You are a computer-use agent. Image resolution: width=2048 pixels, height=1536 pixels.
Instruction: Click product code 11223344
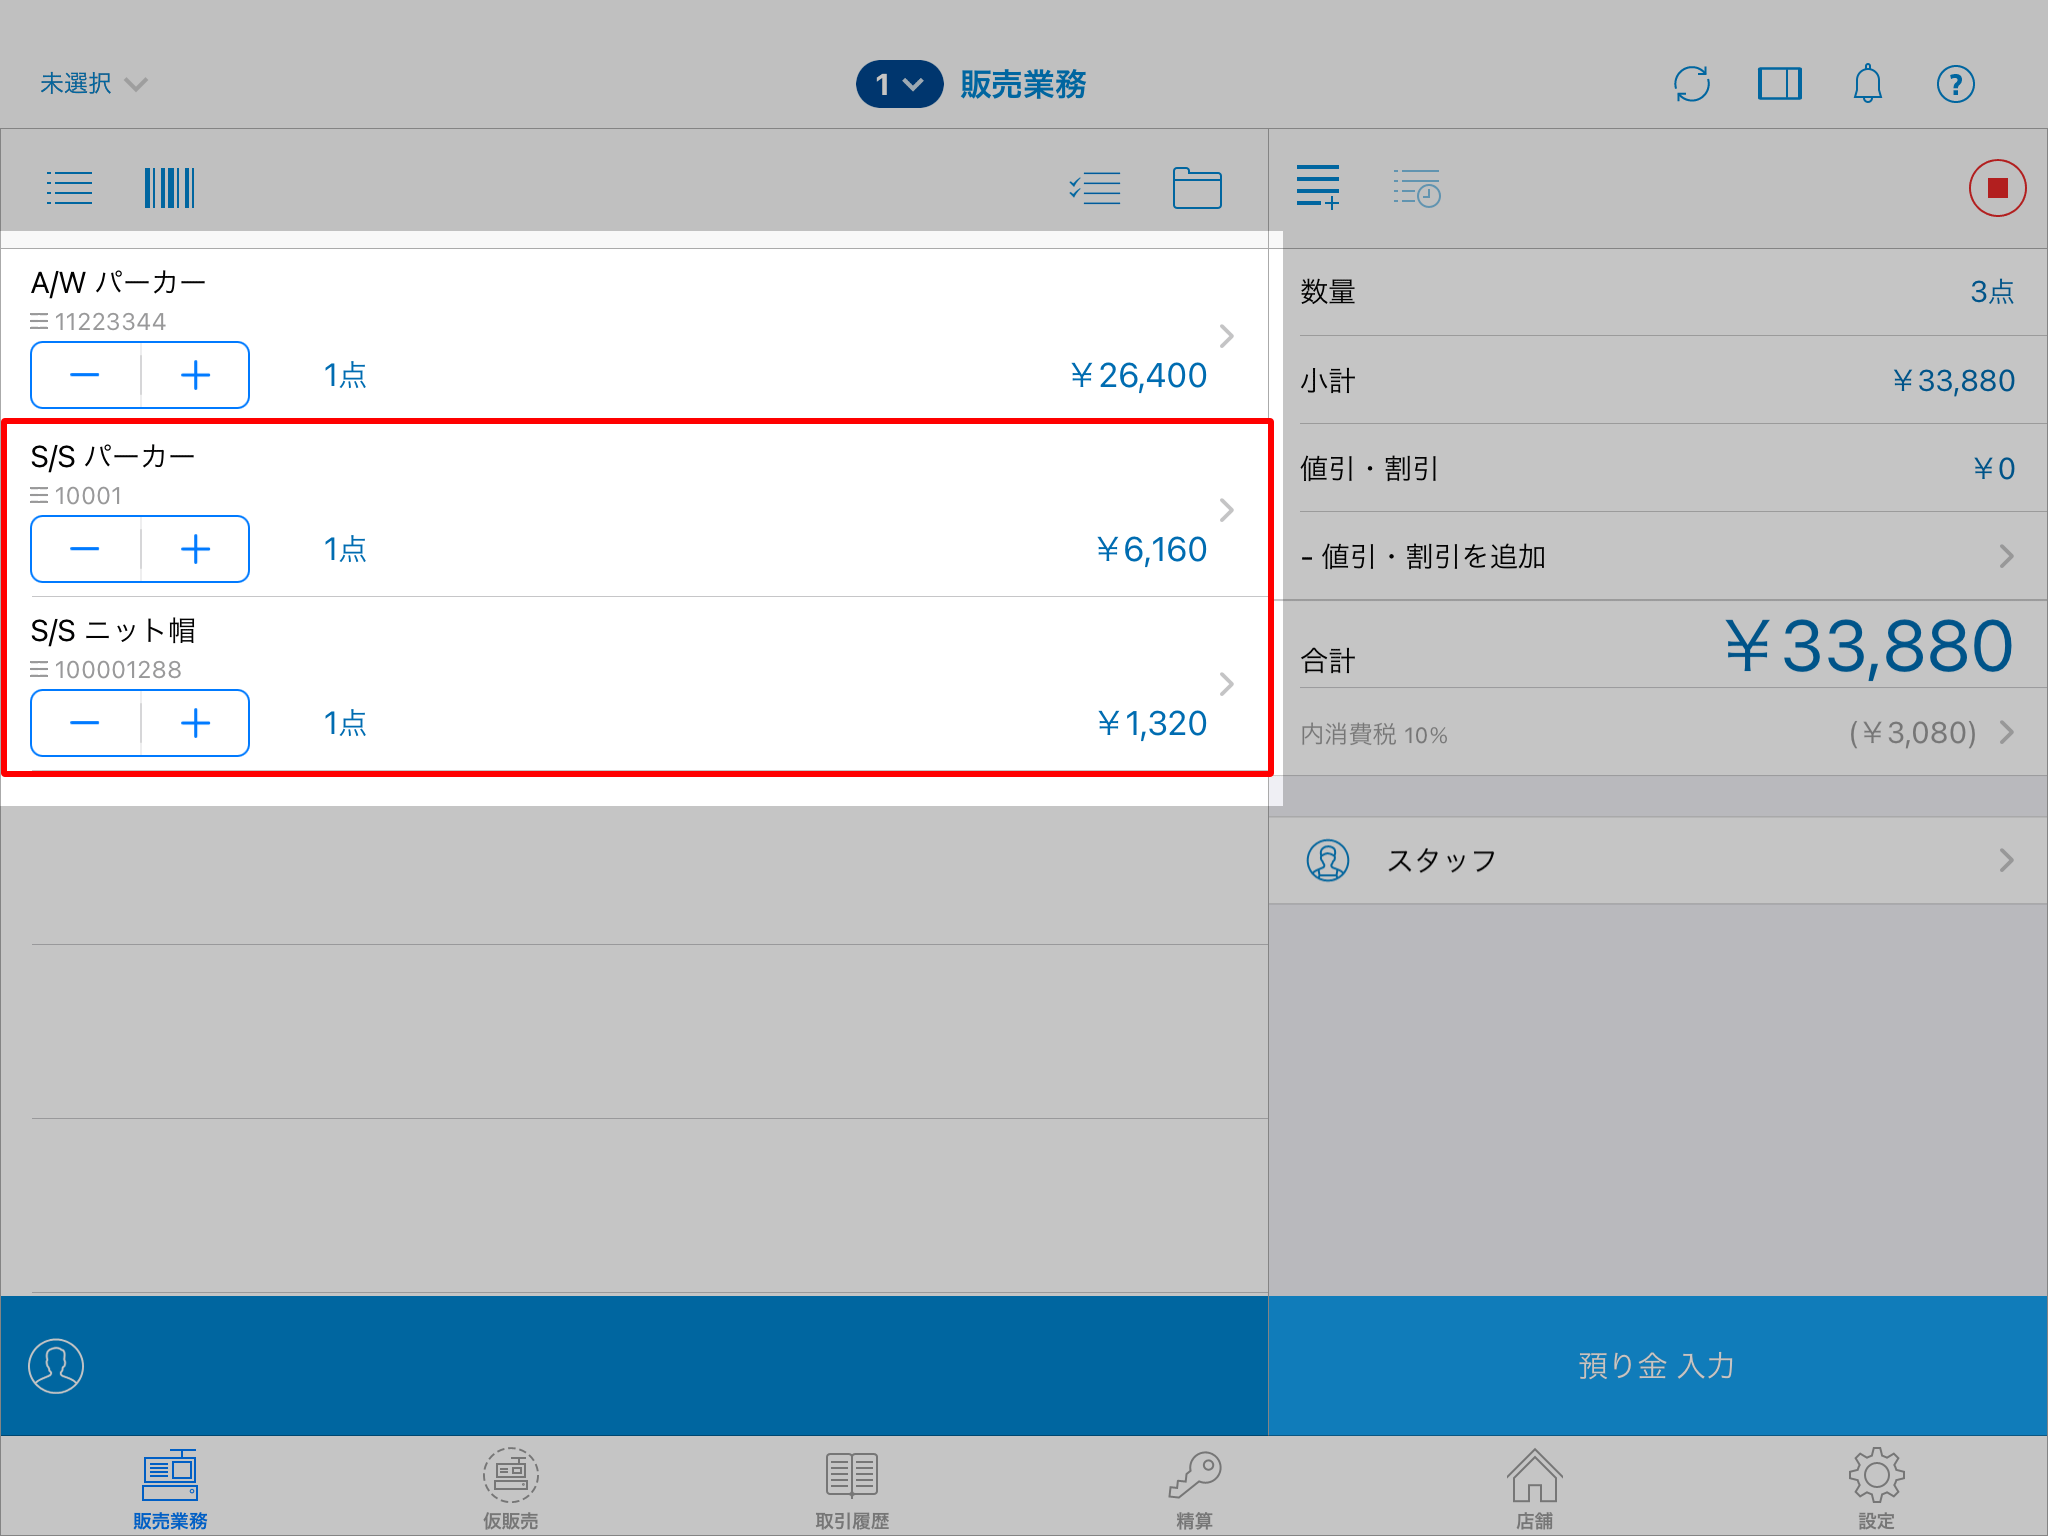[x=110, y=322]
